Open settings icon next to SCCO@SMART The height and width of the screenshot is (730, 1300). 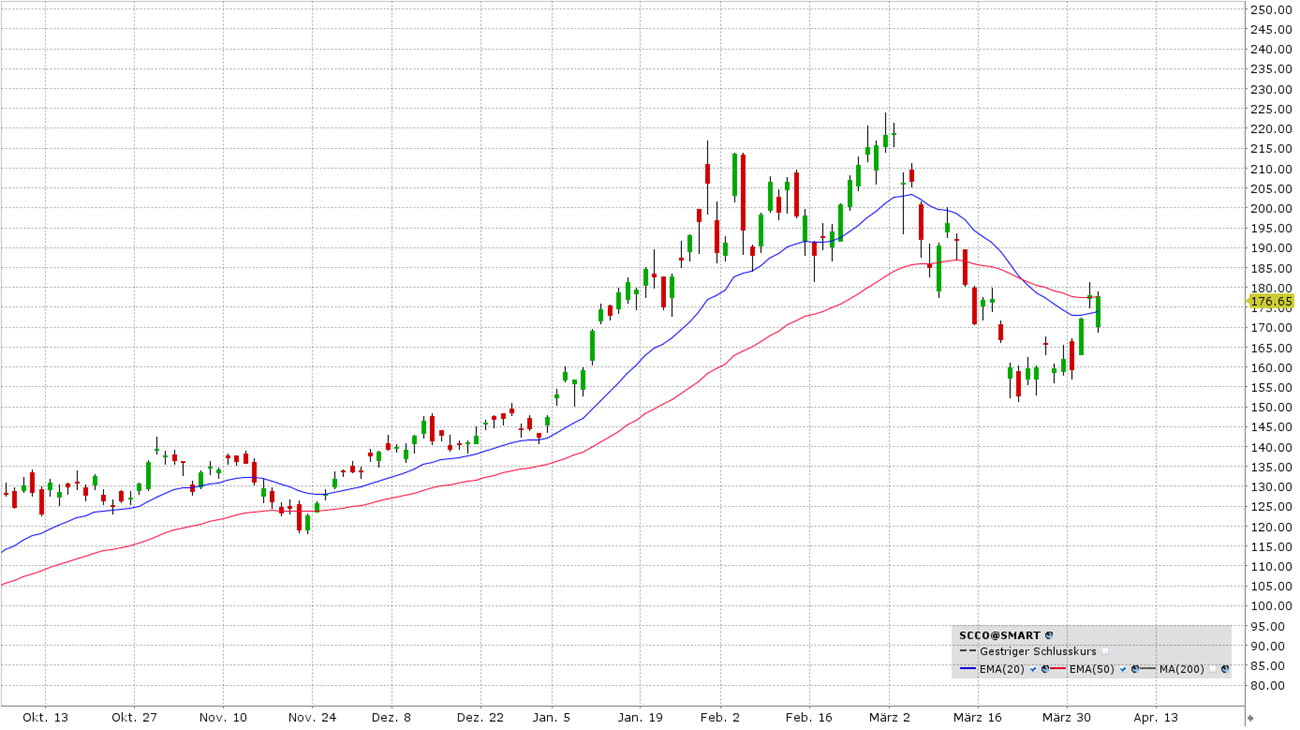tap(1049, 635)
